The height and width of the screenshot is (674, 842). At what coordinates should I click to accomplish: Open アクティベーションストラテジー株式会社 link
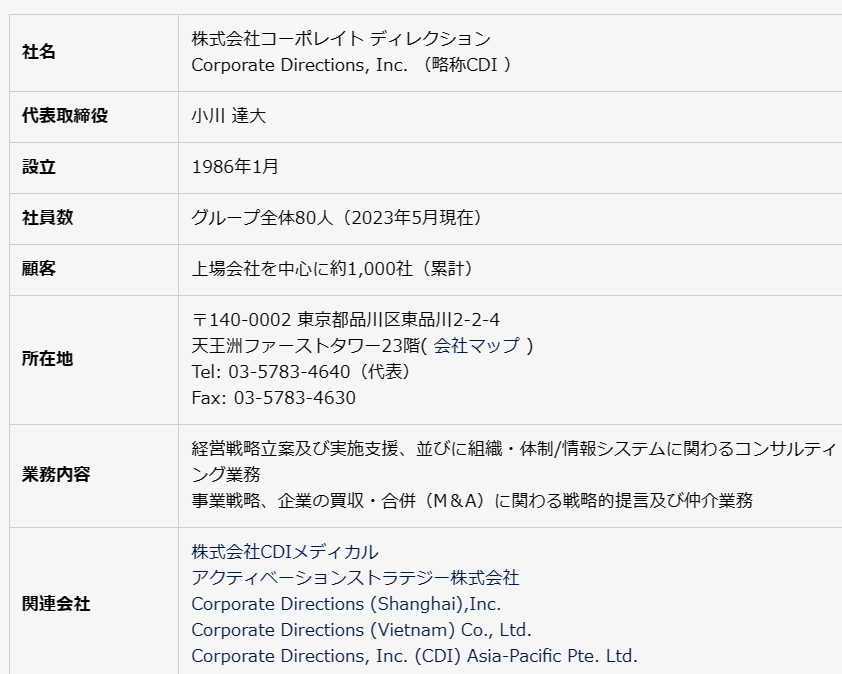355,578
